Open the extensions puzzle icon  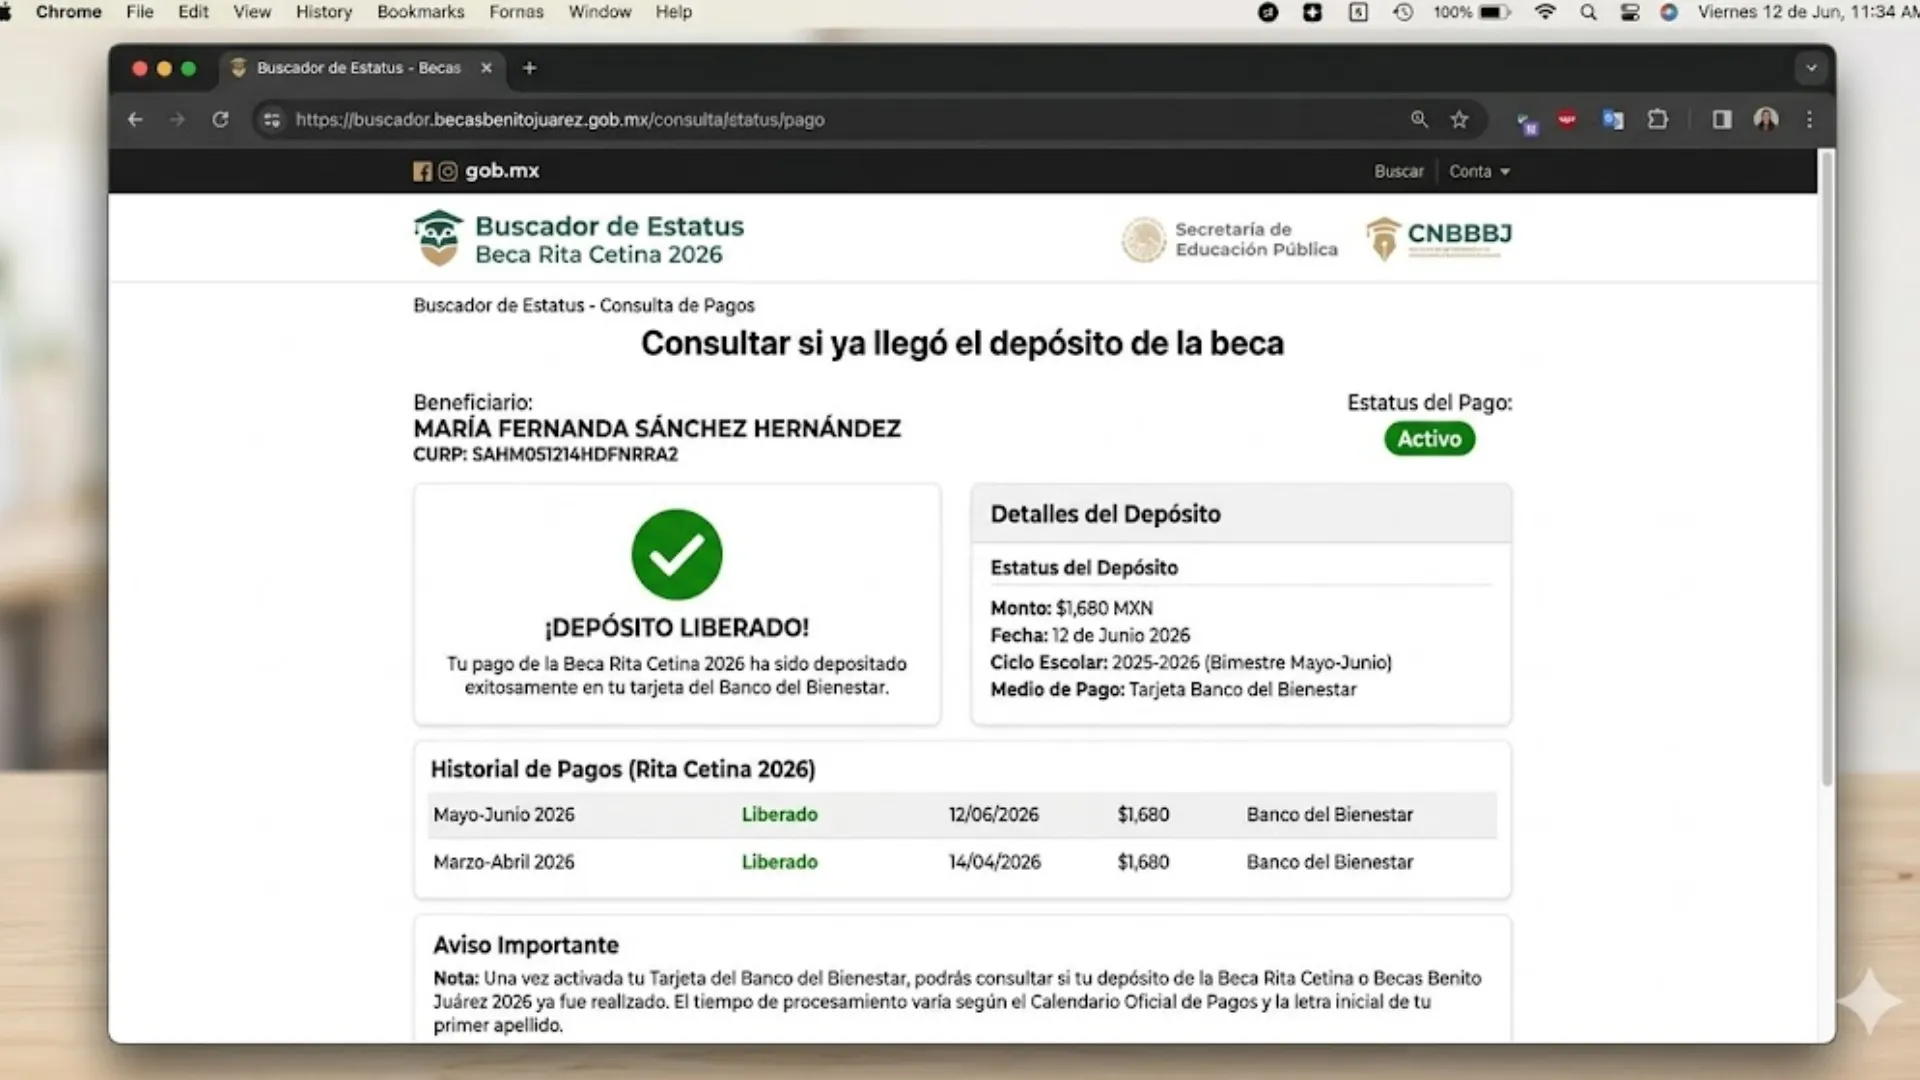(1658, 120)
